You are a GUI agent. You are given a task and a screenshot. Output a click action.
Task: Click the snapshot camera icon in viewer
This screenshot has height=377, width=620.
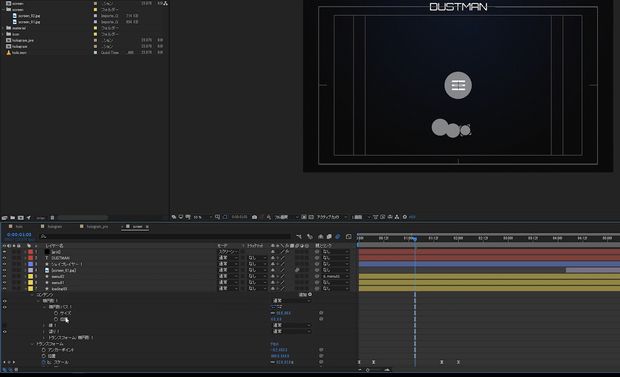(x=254, y=217)
